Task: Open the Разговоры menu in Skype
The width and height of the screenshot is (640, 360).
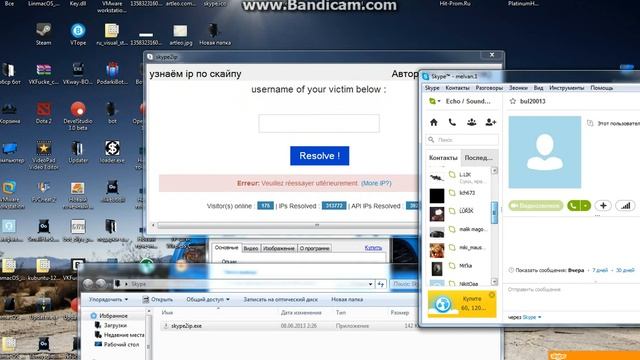Action: click(x=489, y=88)
